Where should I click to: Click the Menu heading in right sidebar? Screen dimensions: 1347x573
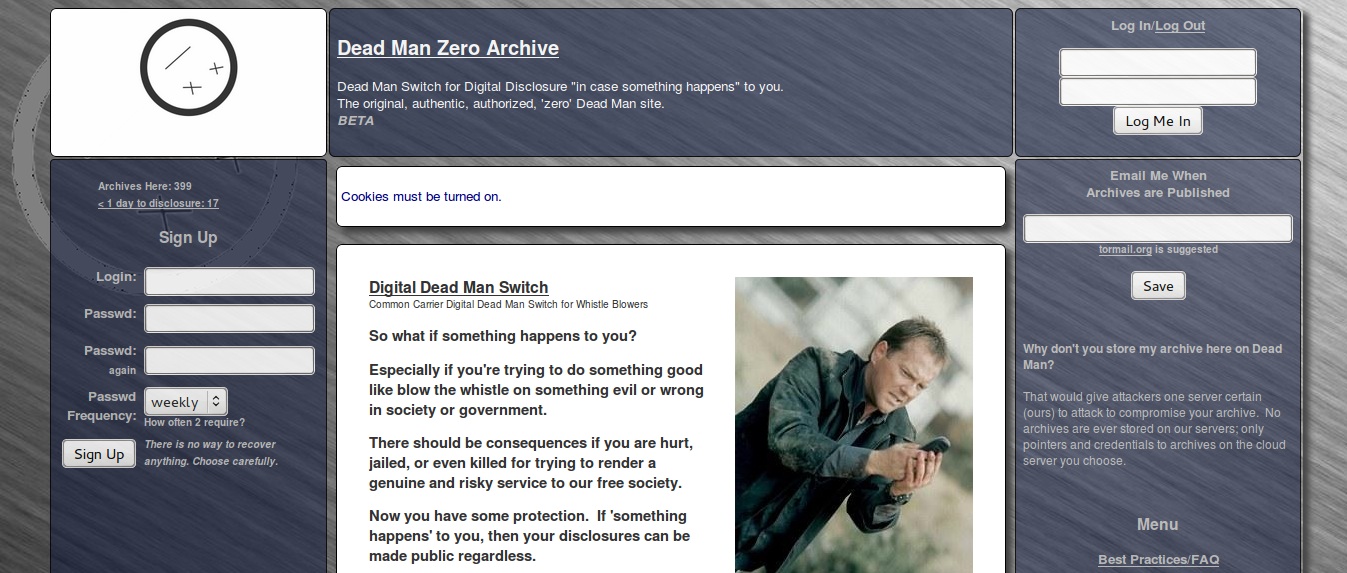click(x=1158, y=525)
